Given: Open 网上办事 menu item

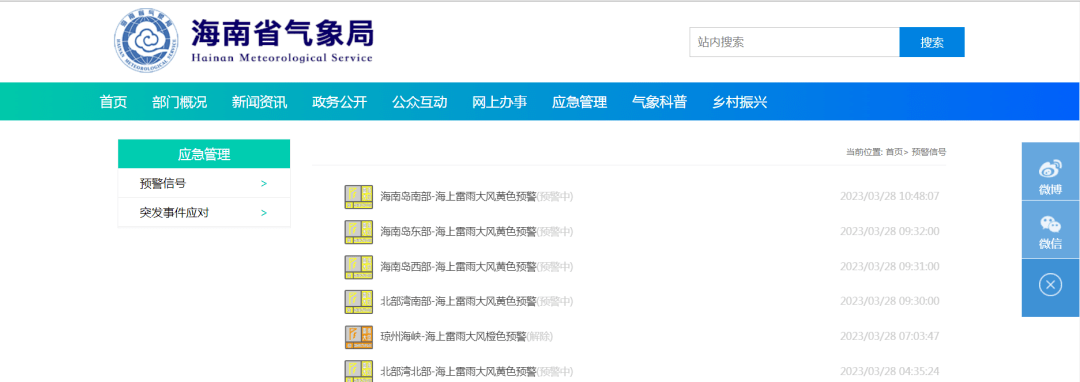Looking at the screenshot, I should [499, 103].
